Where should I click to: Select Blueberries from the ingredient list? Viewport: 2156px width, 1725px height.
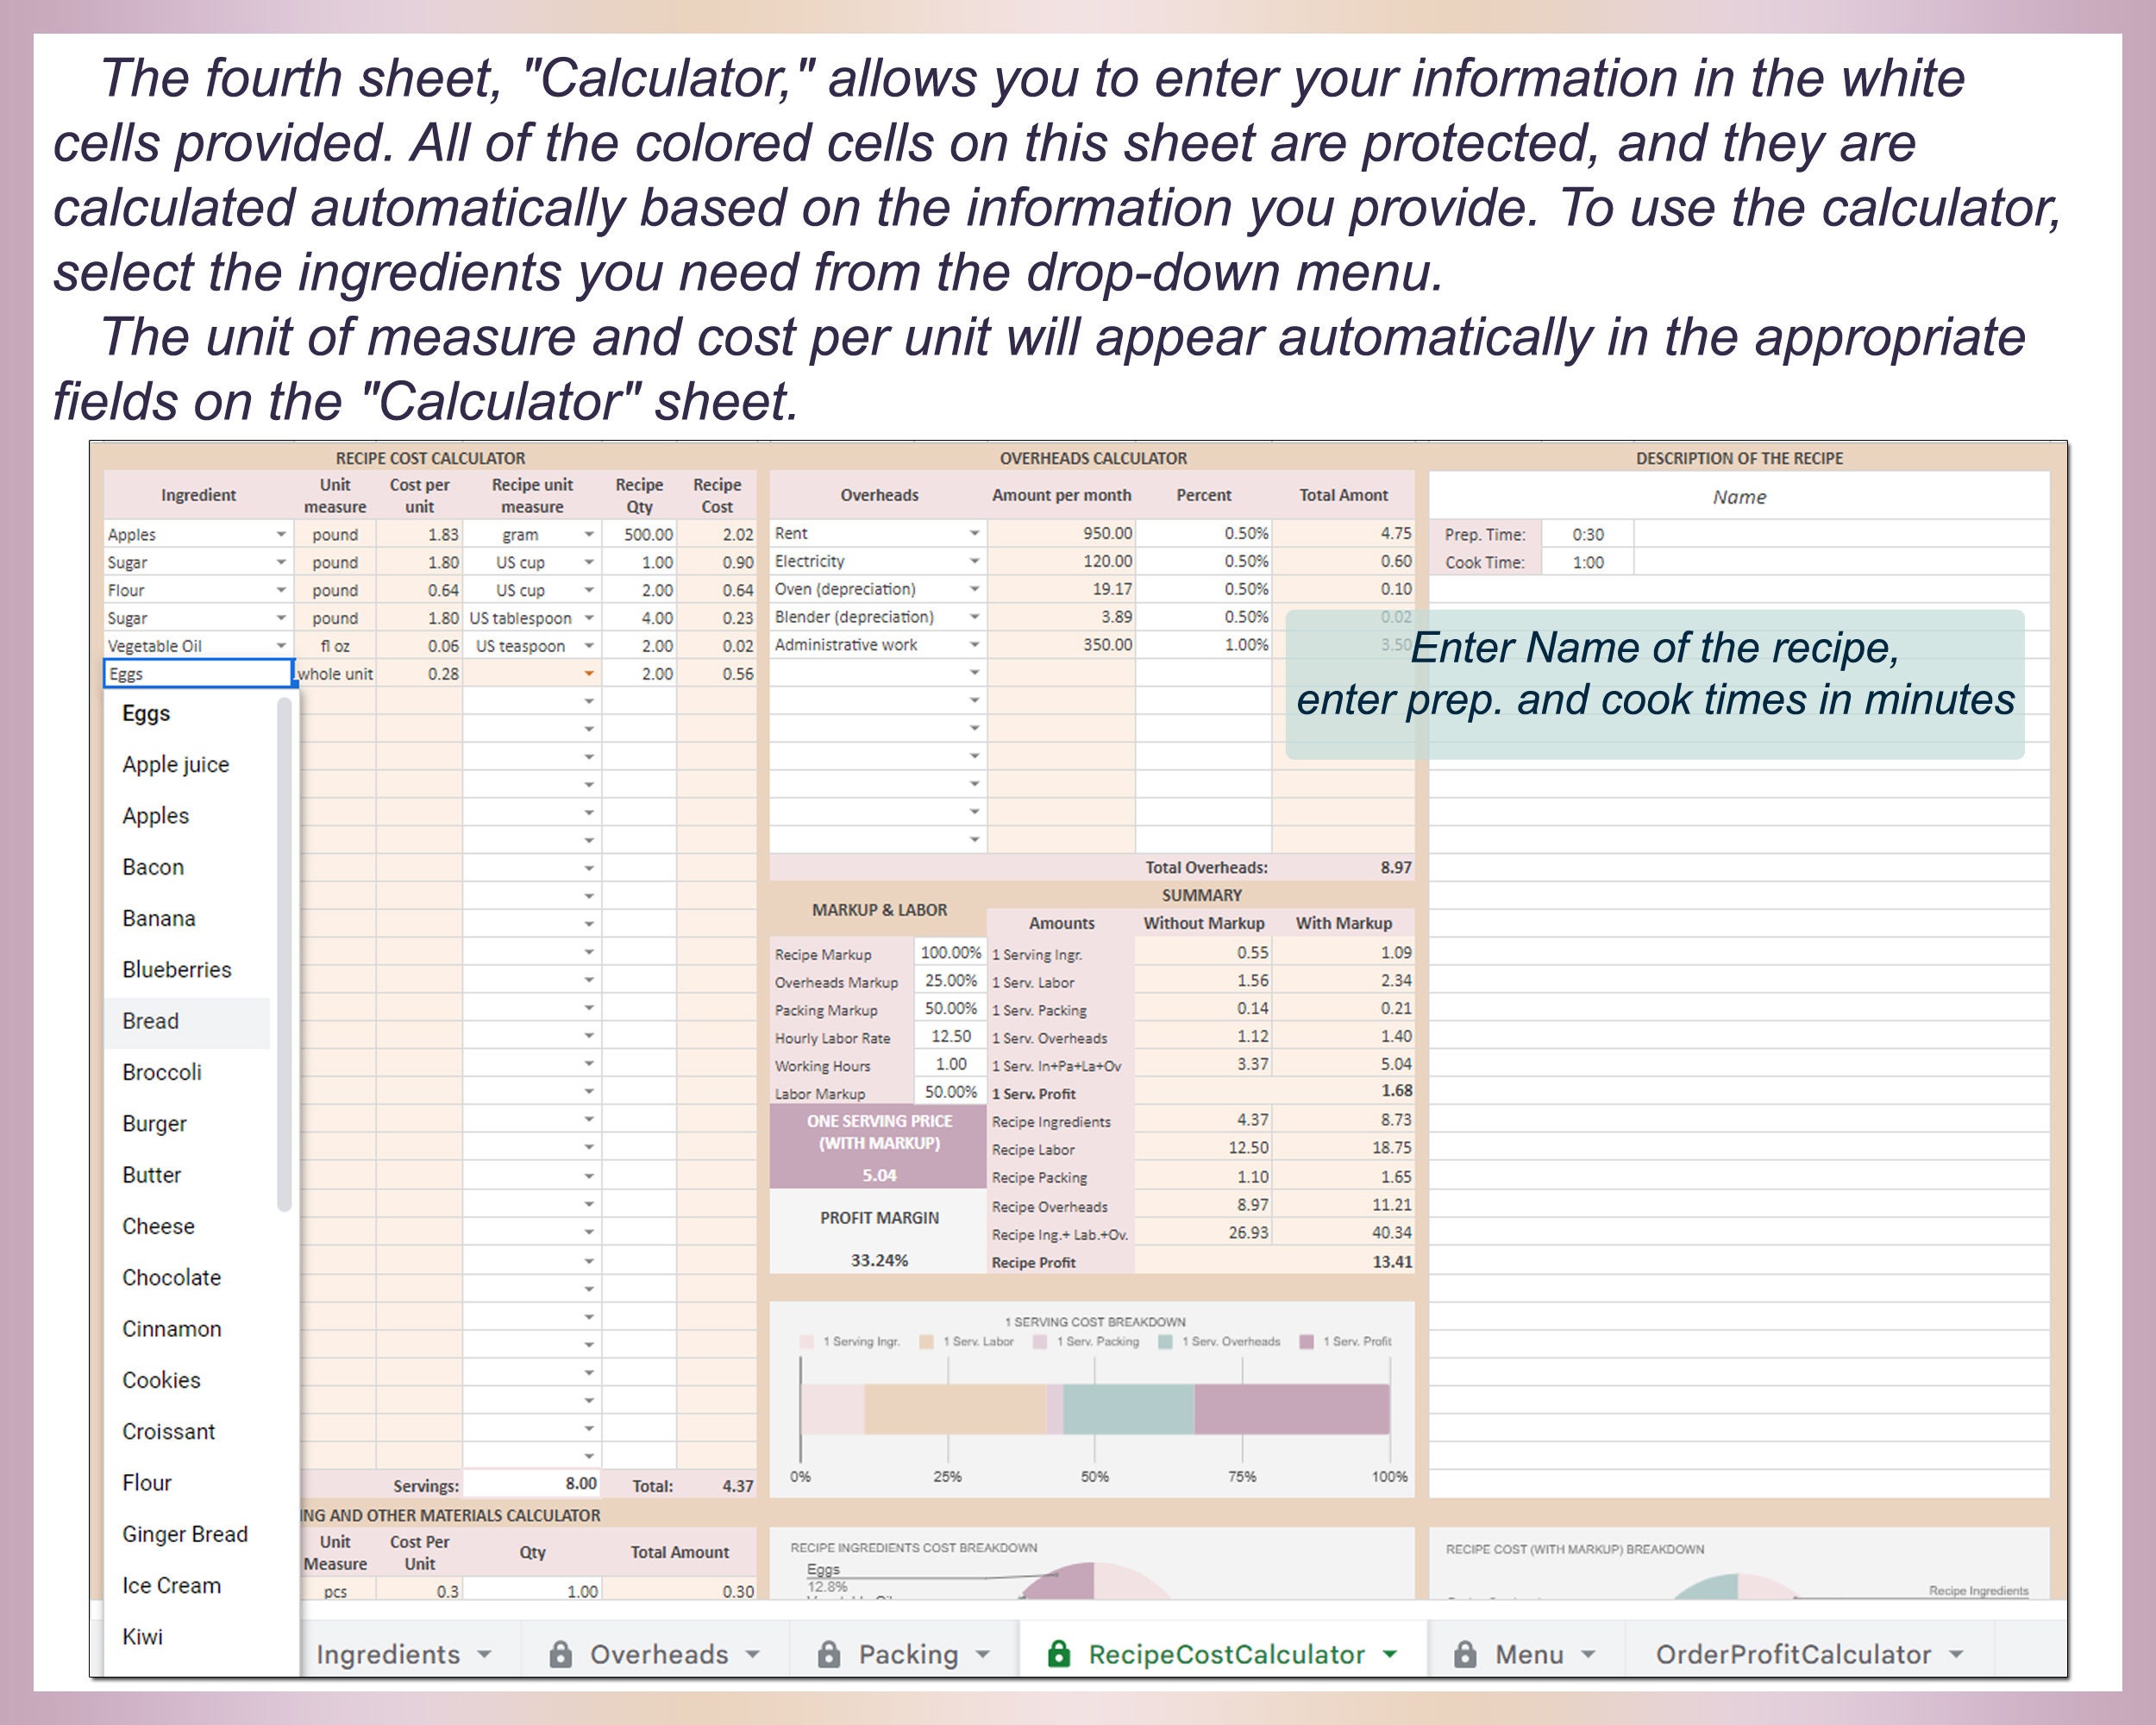(187, 970)
